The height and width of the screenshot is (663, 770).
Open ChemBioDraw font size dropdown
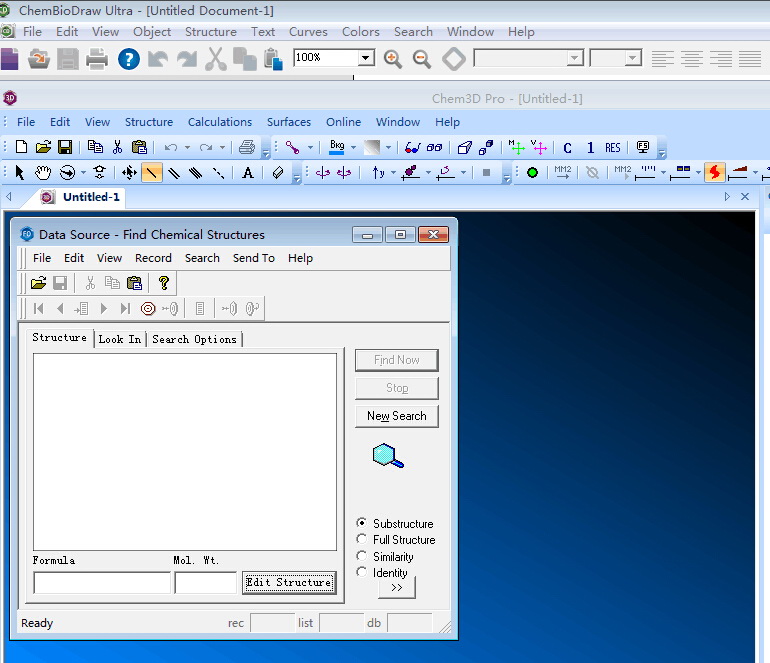coord(633,58)
